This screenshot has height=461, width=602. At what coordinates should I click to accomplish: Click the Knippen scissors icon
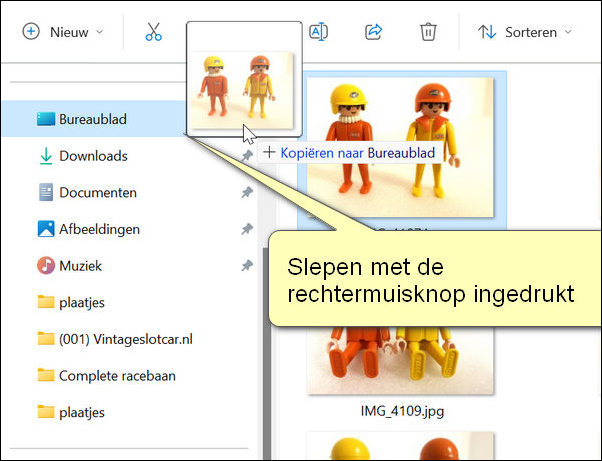[x=153, y=32]
